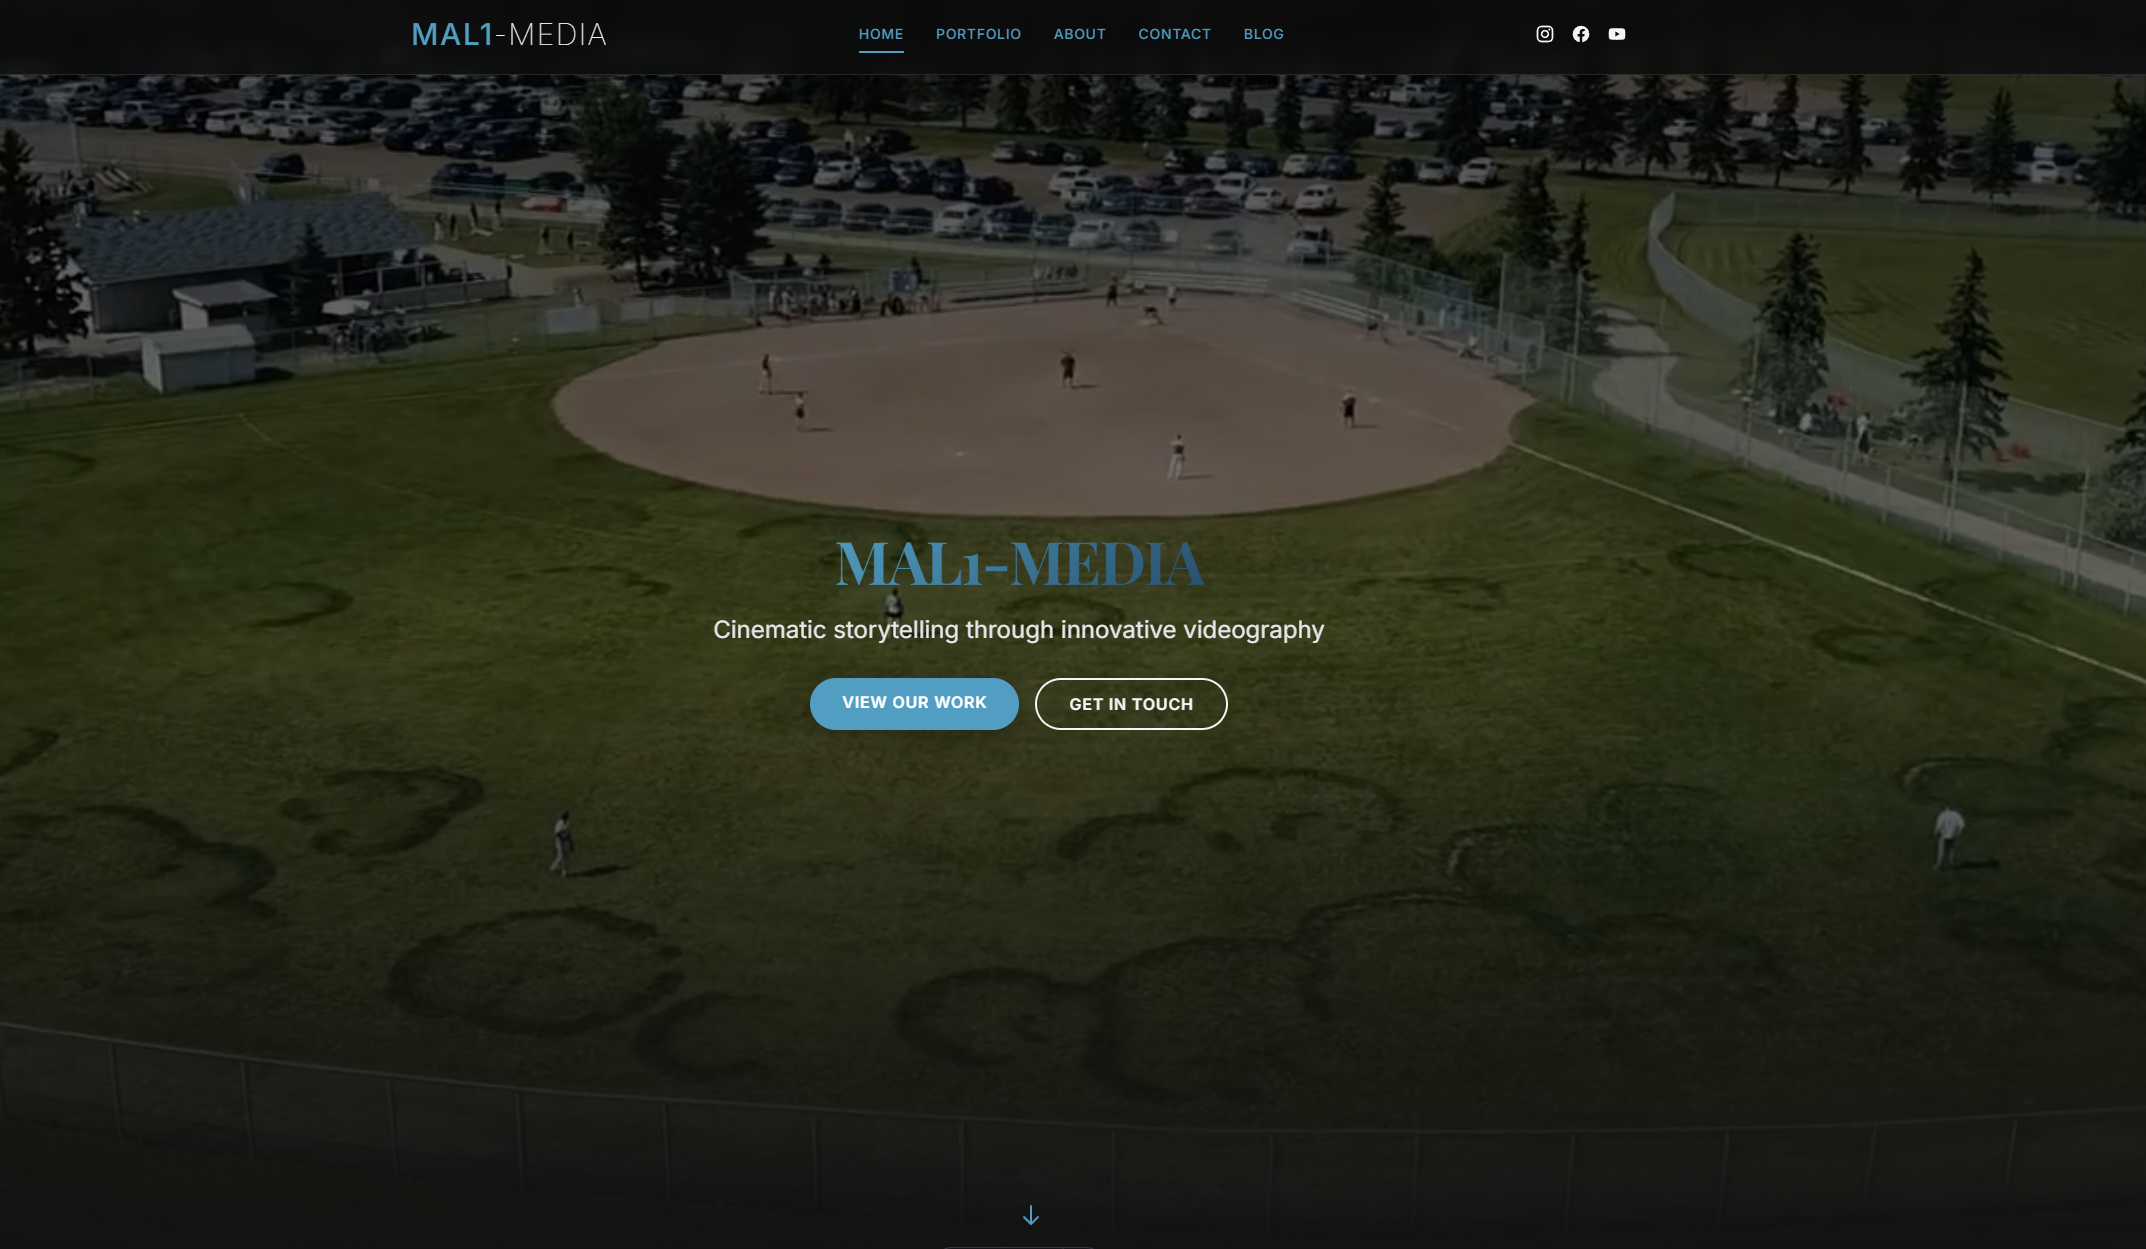The height and width of the screenshot is (1249, 2146).
Task: Go to the Home nav item
Action: [880, 34]
